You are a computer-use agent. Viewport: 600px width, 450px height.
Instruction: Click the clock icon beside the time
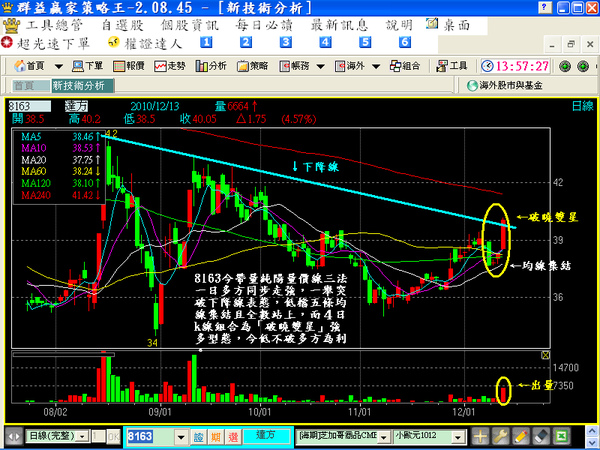[487, 66]
